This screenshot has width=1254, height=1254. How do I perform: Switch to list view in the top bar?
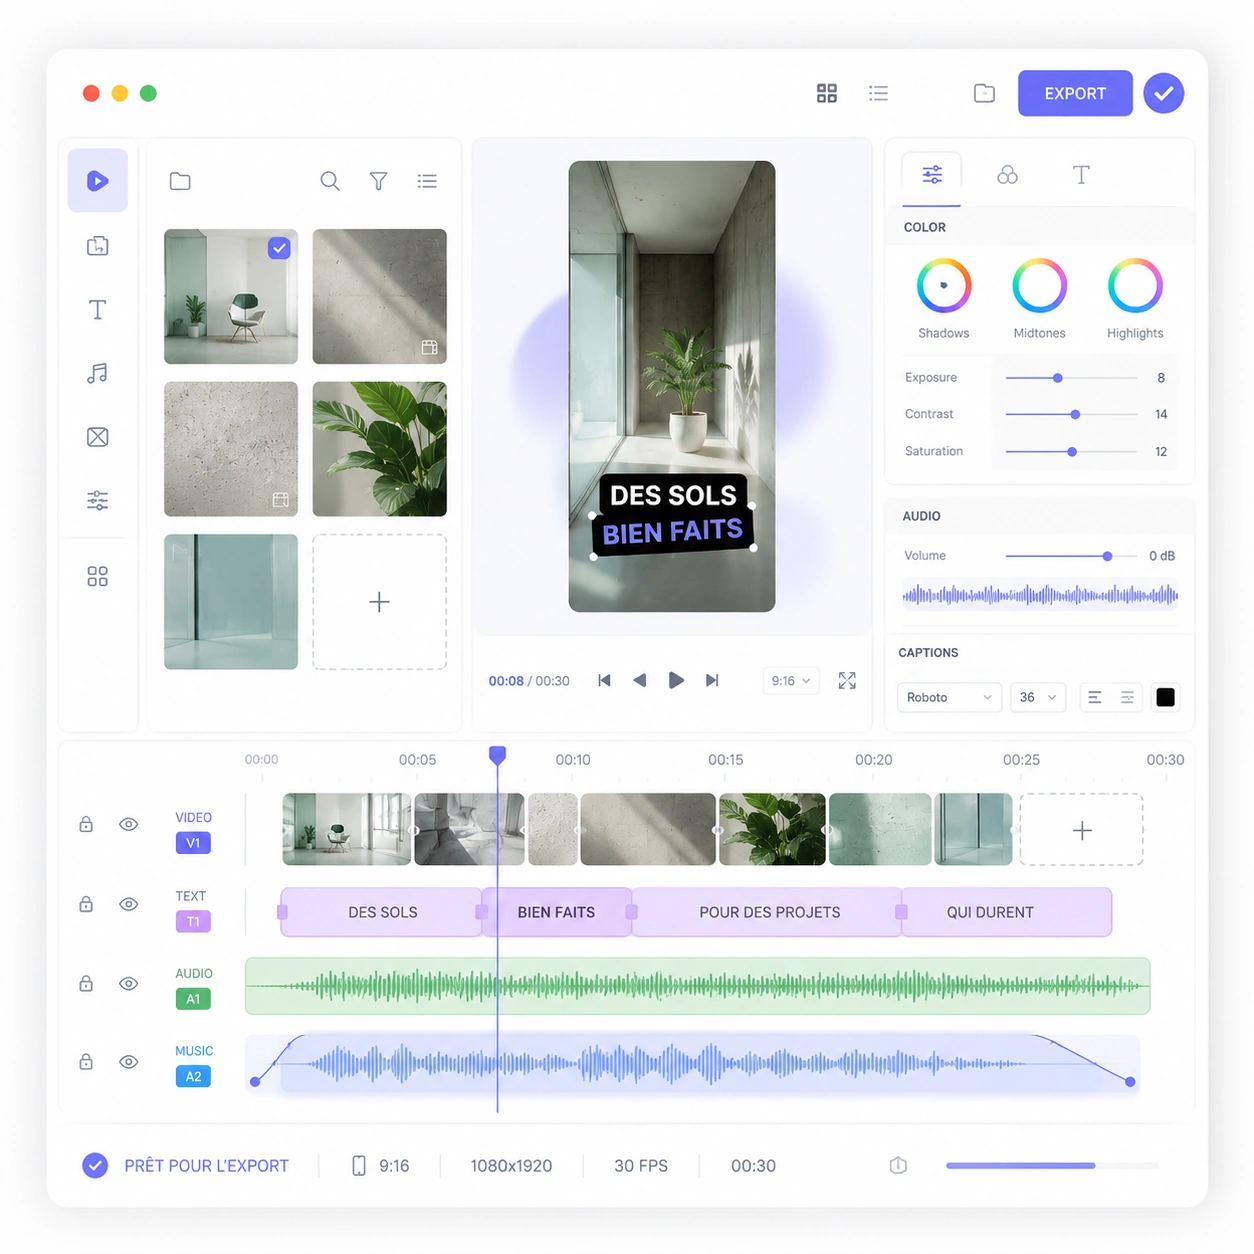879,93
